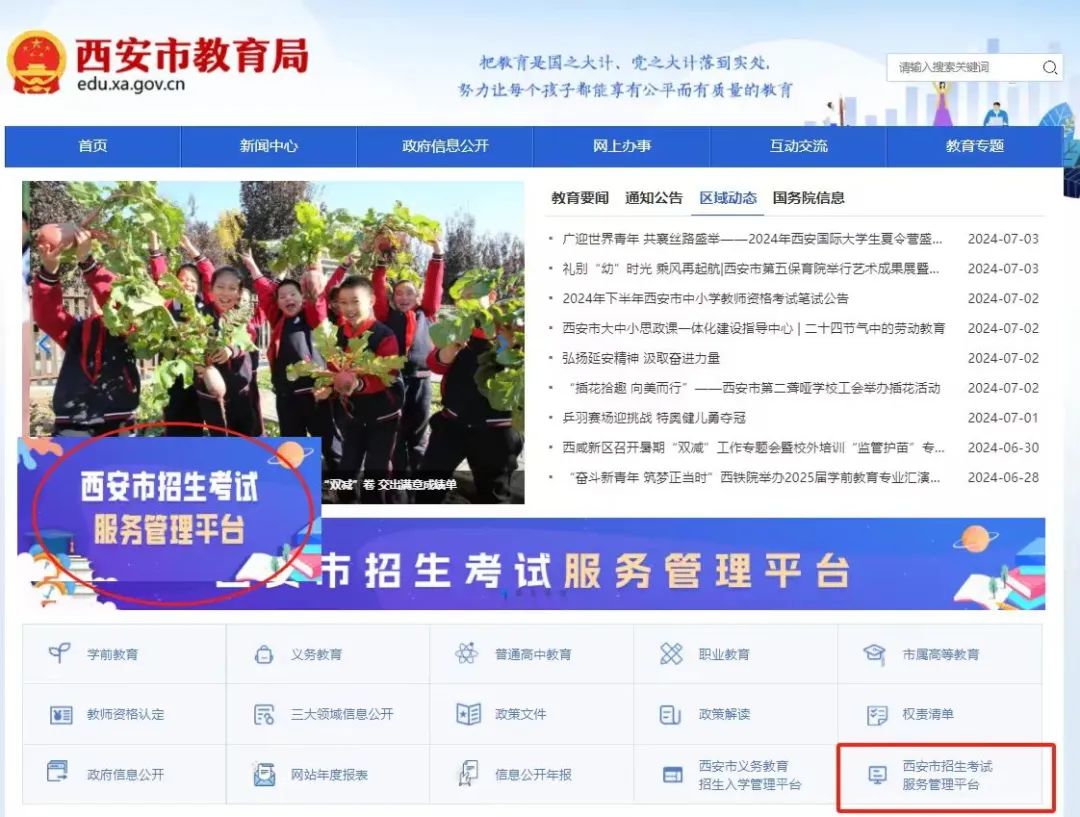Open 西安市招生考试服务管理平台 in red box
This screenshot has width=1080, height=817.
(x=943, y=776)
